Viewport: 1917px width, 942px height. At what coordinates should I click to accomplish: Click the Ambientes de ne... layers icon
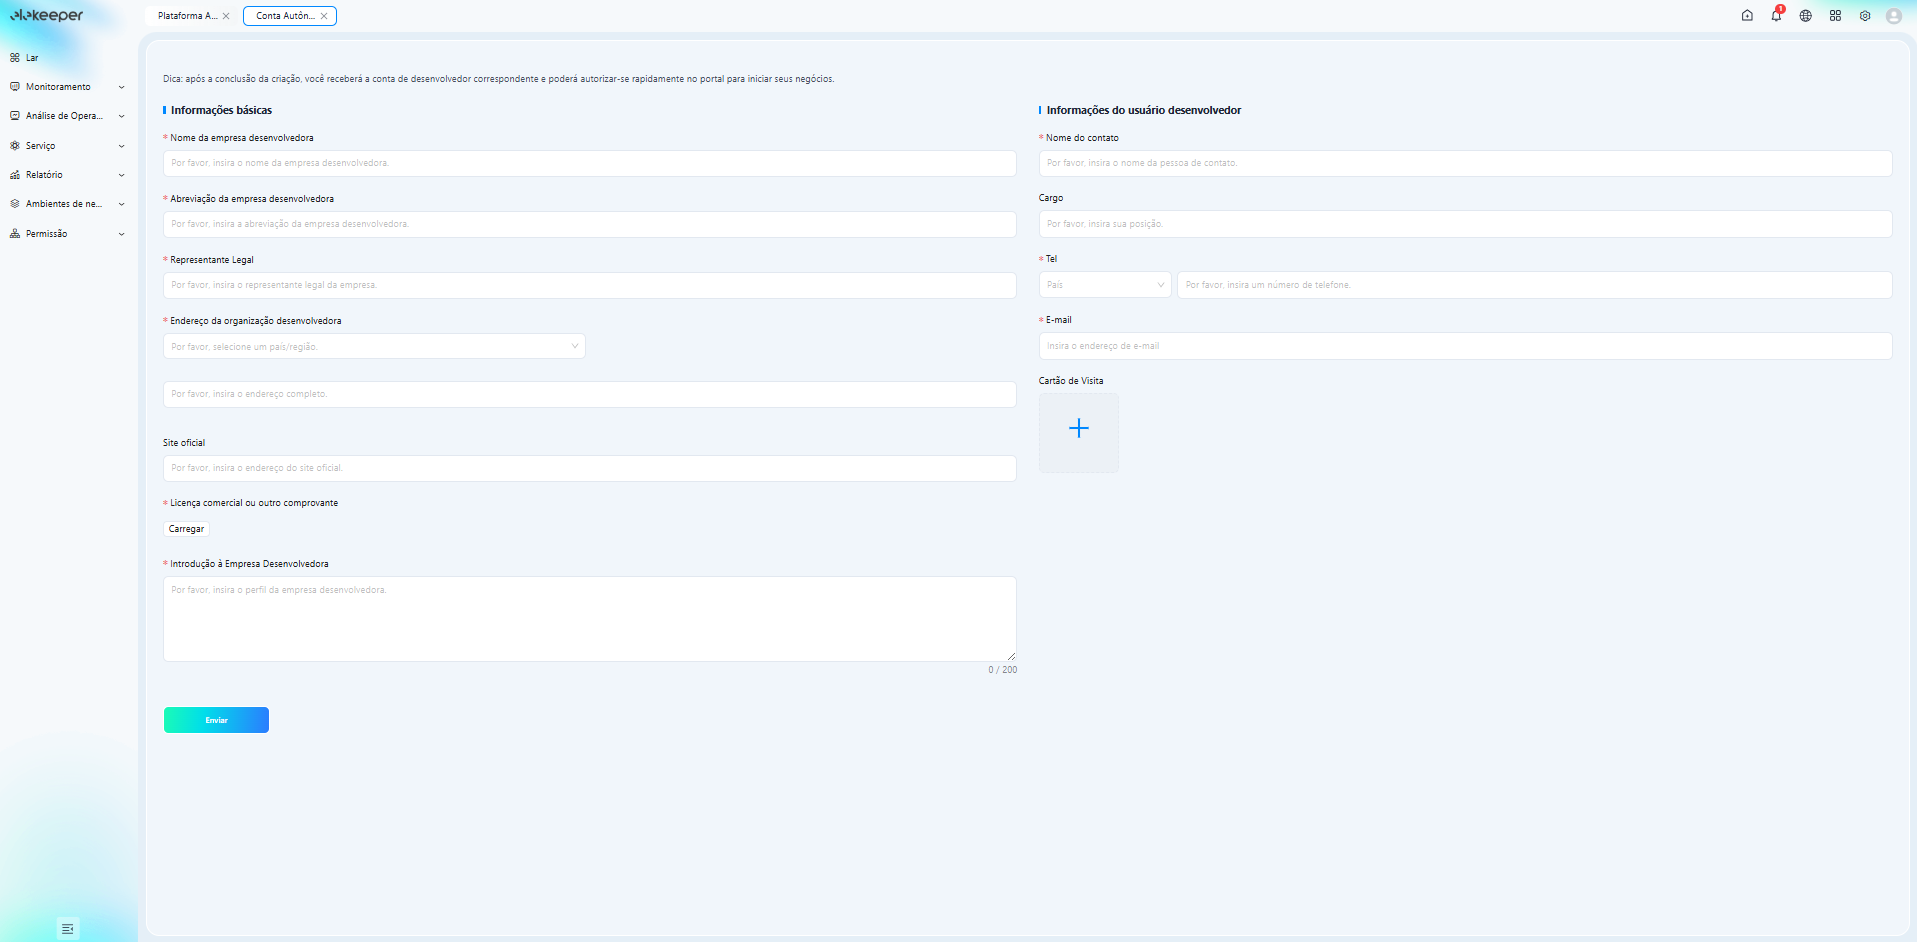pos(14,204)
